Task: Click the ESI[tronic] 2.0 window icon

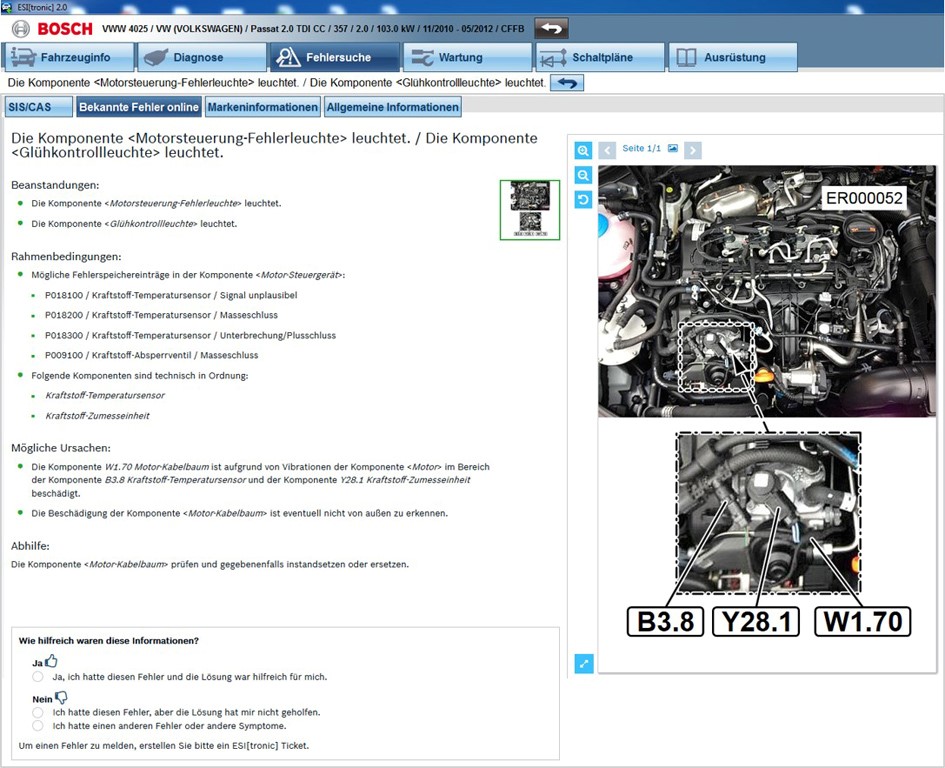Action: 7,7
